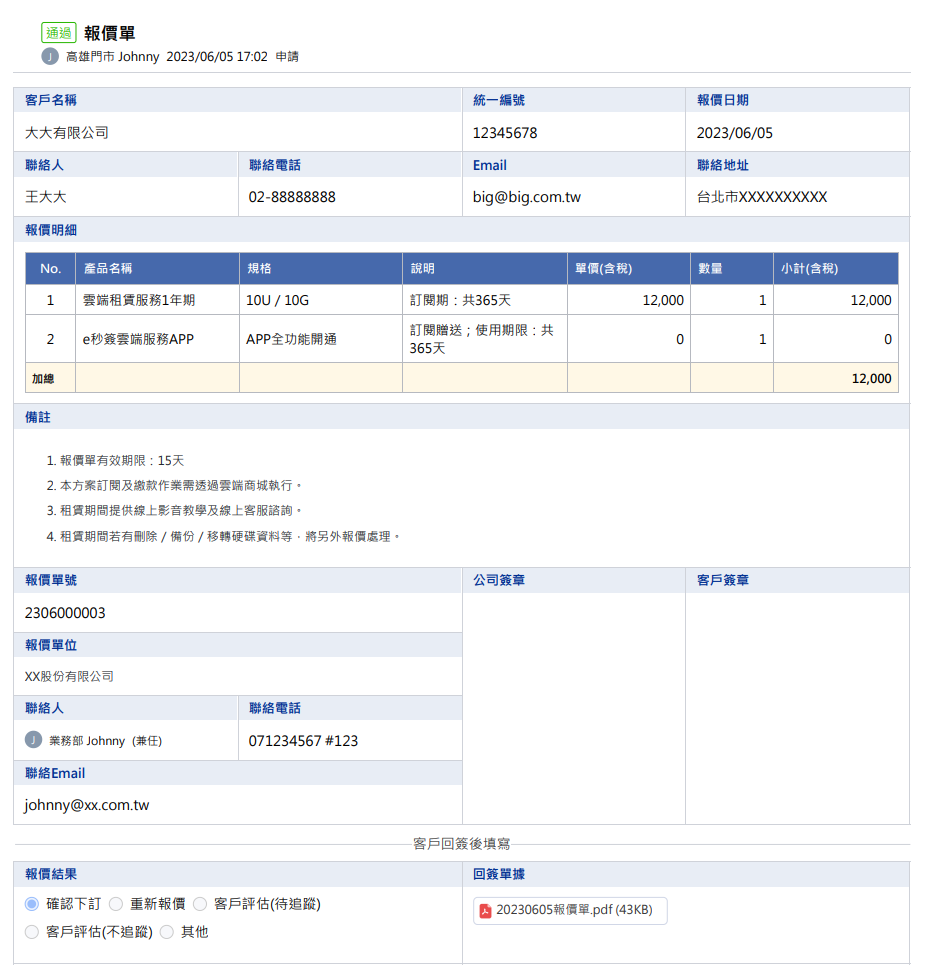Open the 20230605報價單.pdf attachment
Viewport: 929px width, 978px height.
pyautogui.click(x=570, y=911)
